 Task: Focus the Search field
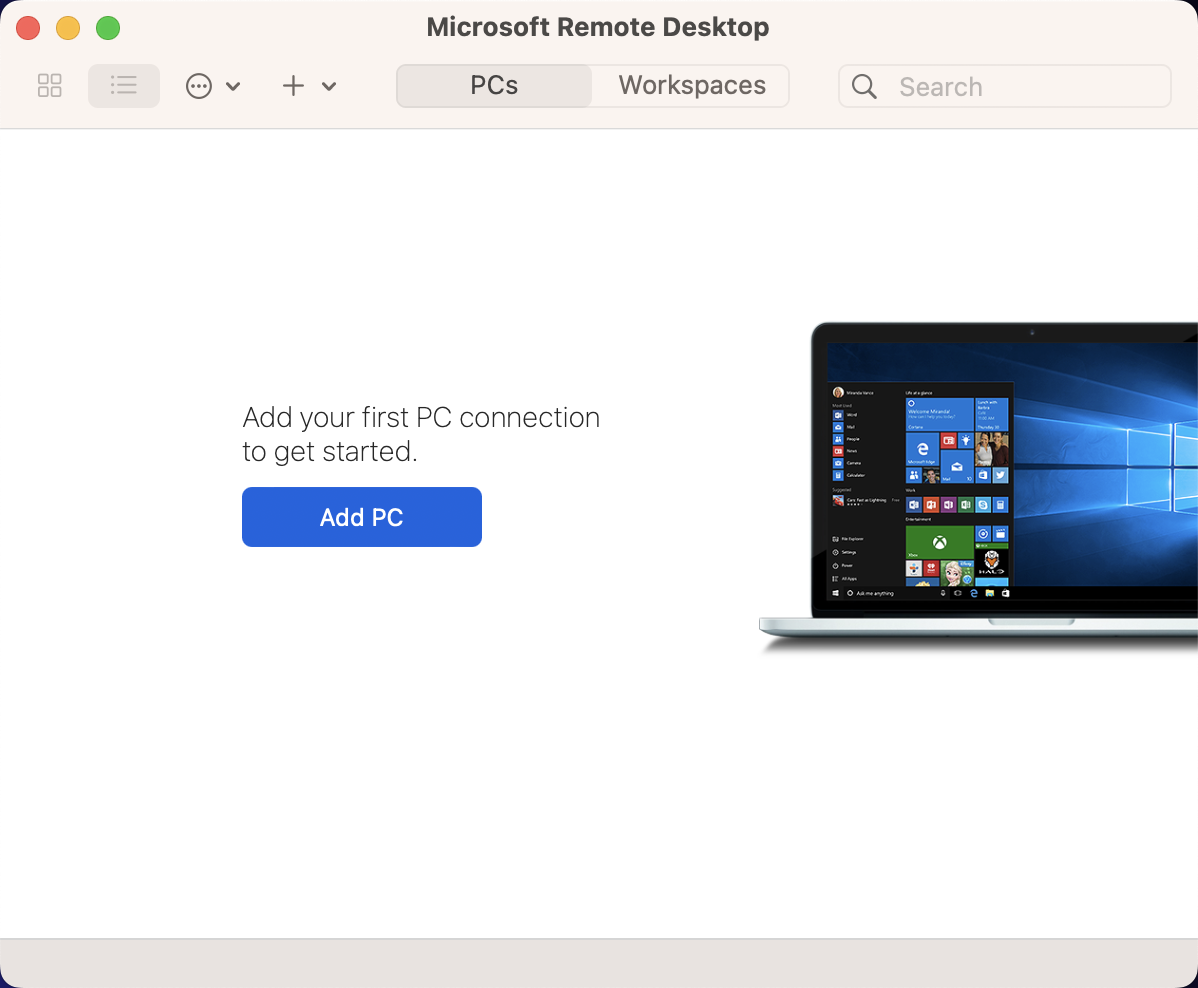1005,86
